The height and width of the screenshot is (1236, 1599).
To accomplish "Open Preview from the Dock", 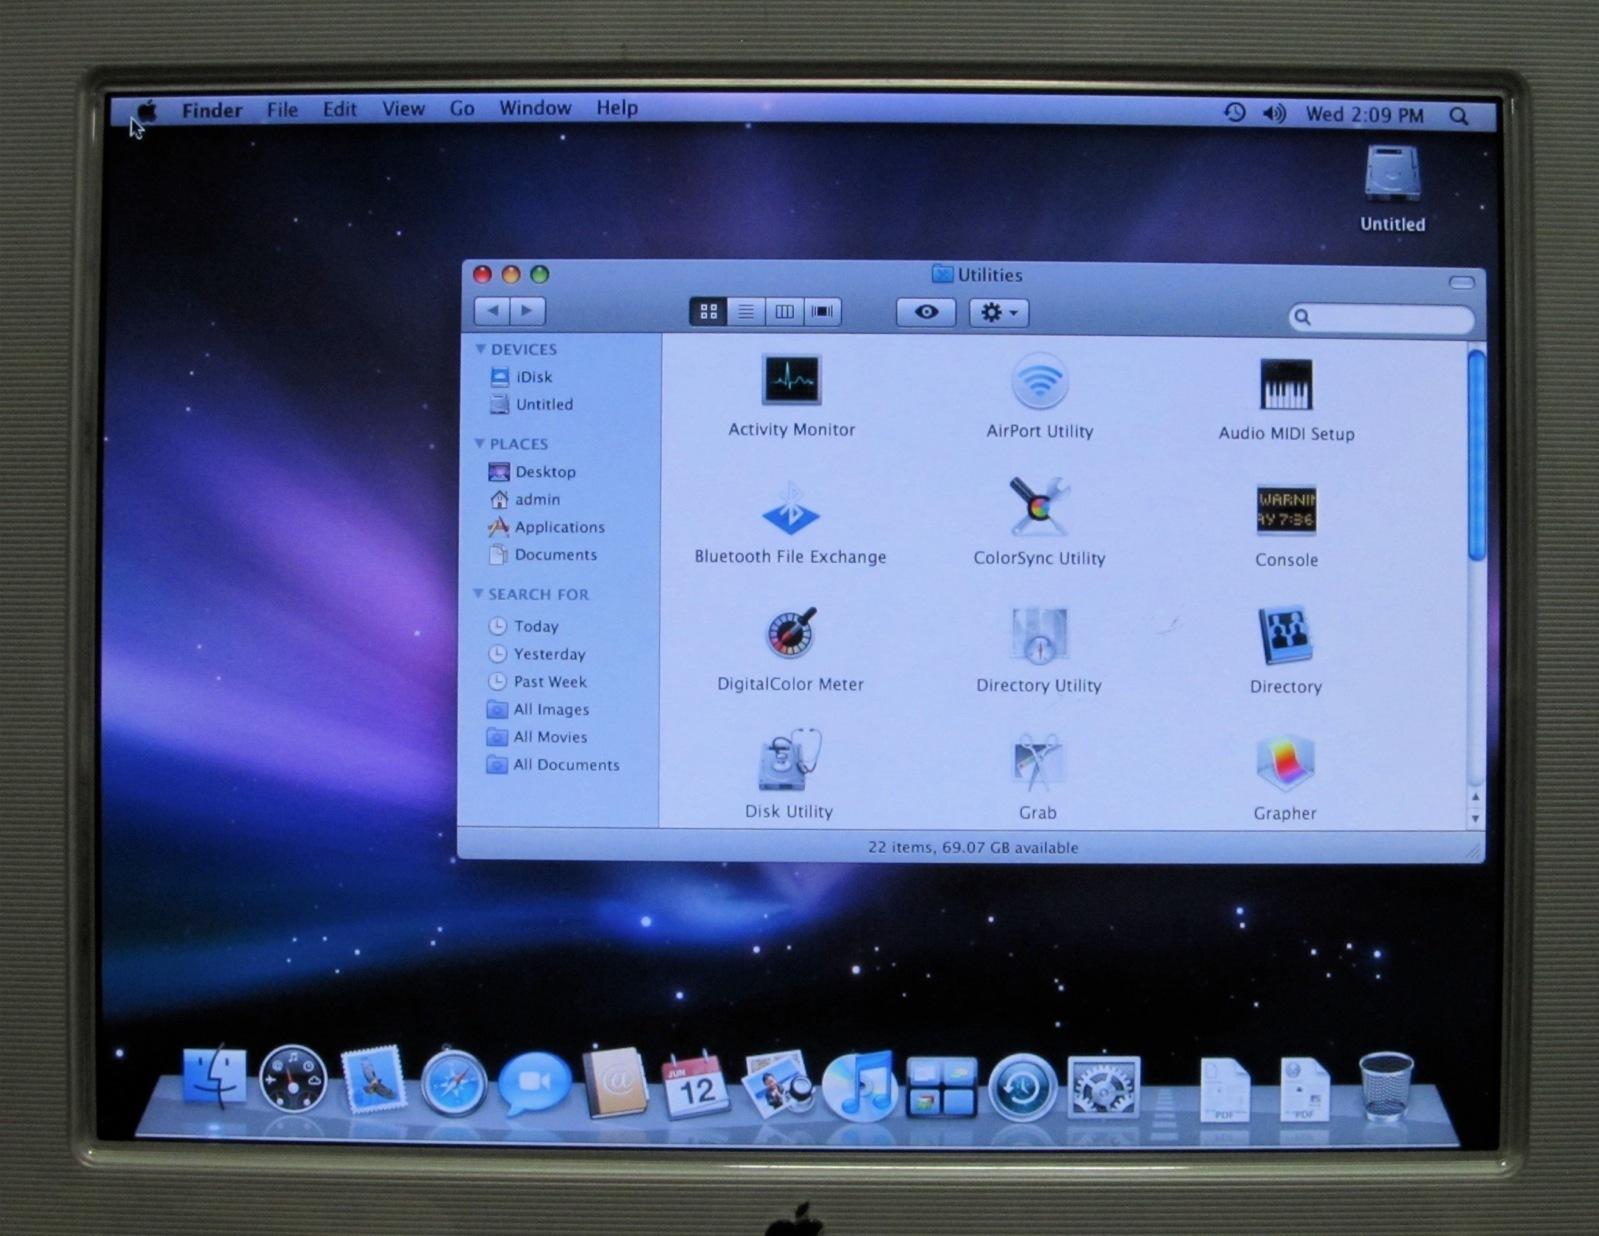I will [x=777, y=1085].
